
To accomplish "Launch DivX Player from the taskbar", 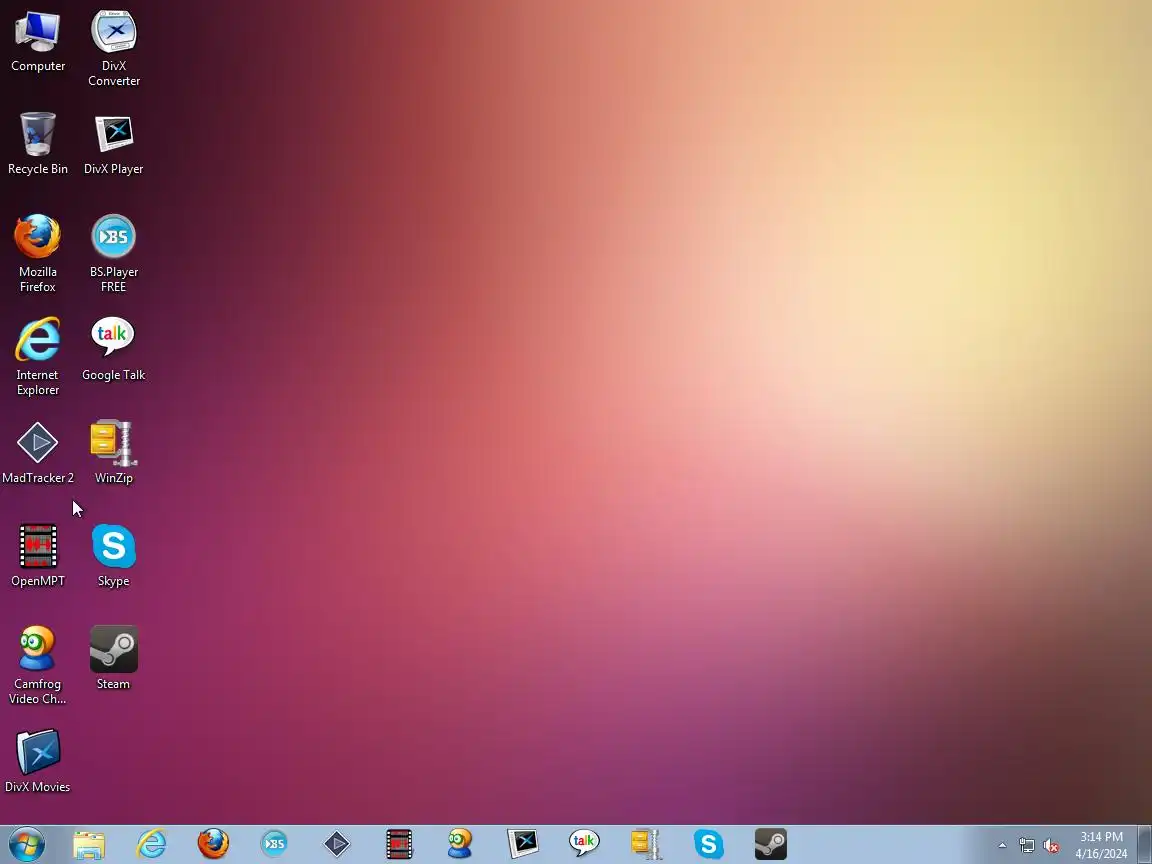I will (523, 844).
